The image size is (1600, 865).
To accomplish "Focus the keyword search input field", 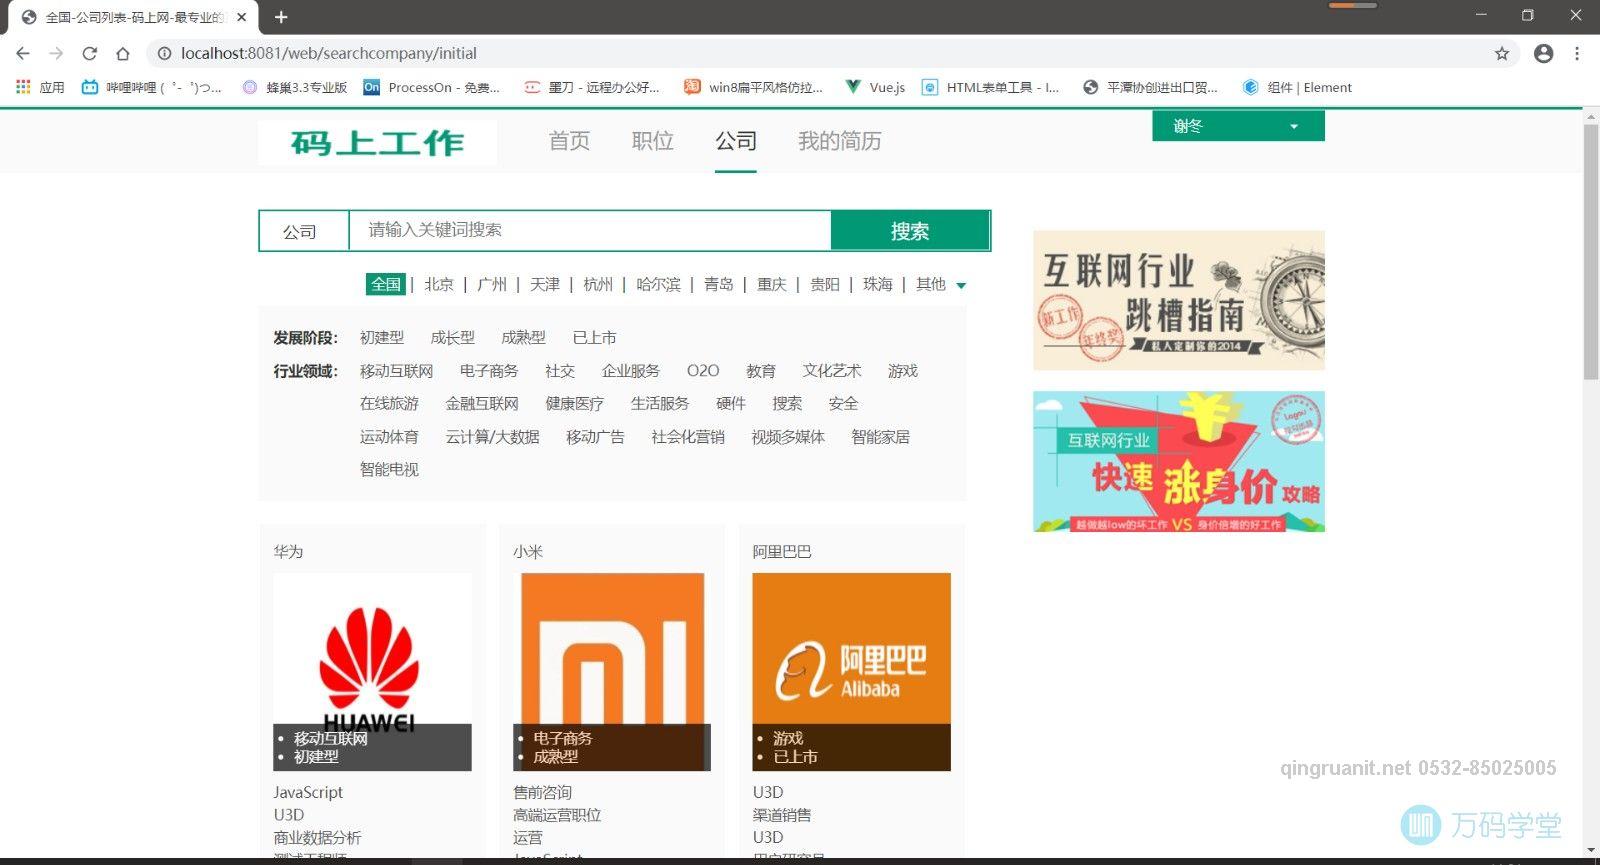I will [590, 230].
